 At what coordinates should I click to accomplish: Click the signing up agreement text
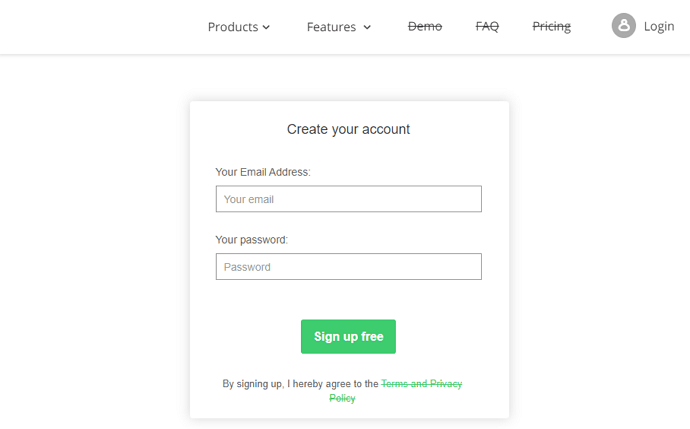point(300,384)
